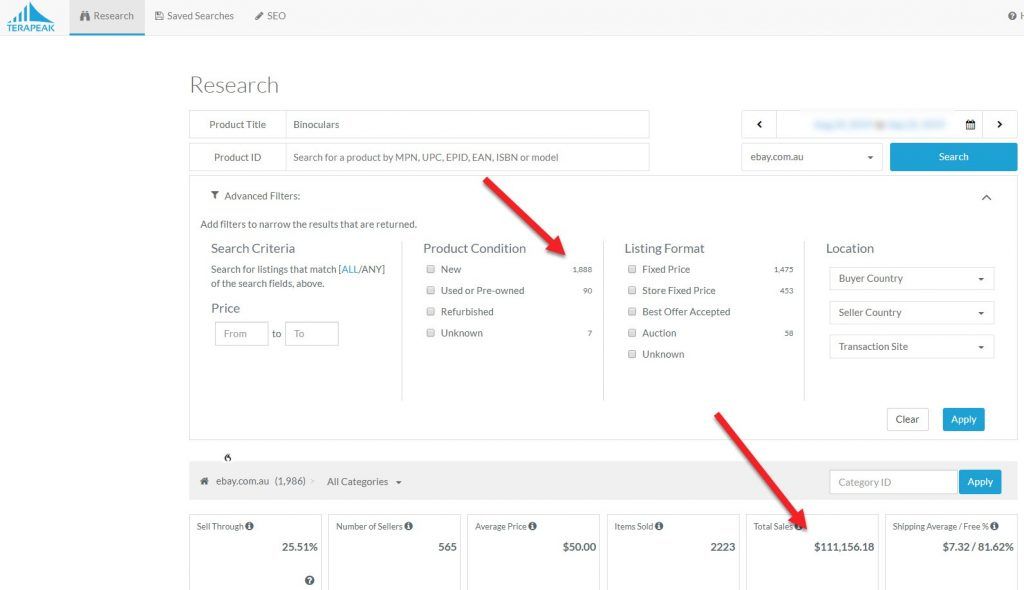Click the Items Sold value 2223
1024x590 pixels.
point(722,547)
